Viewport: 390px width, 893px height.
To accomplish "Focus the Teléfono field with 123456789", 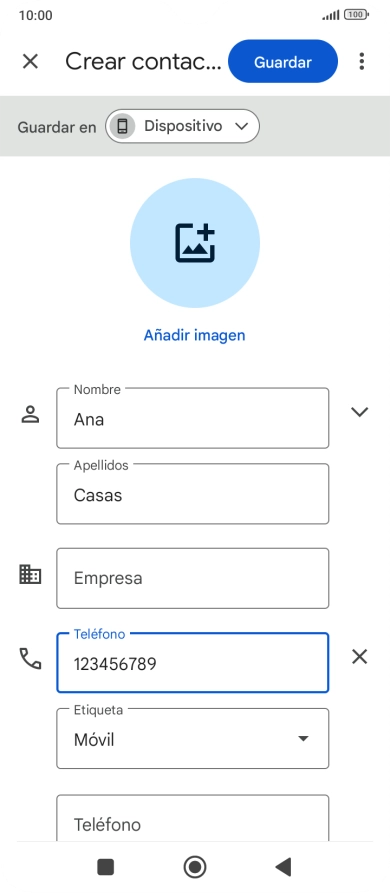I will point(192,662).
